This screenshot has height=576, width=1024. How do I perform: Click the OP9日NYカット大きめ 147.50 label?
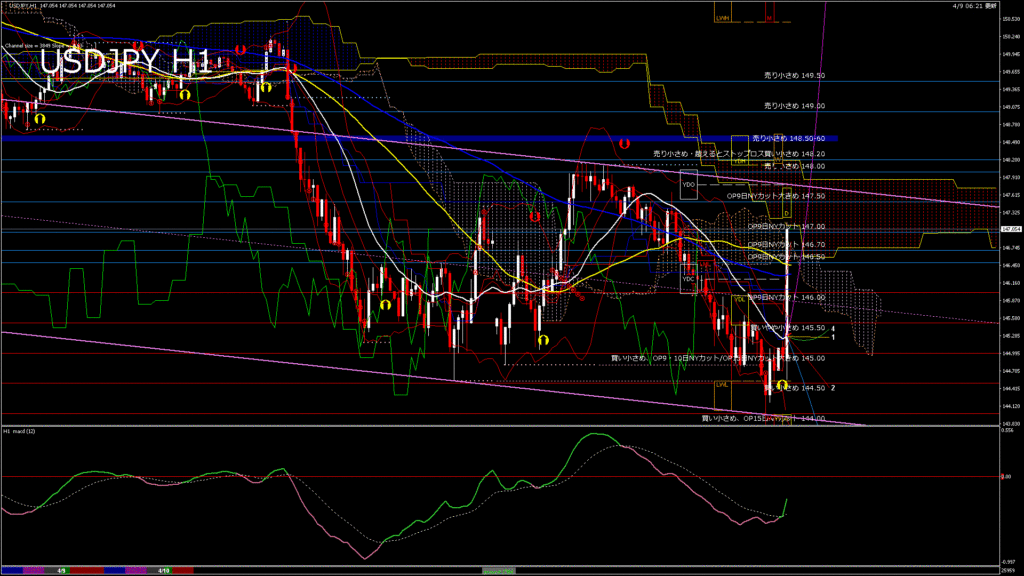[775, 196]
